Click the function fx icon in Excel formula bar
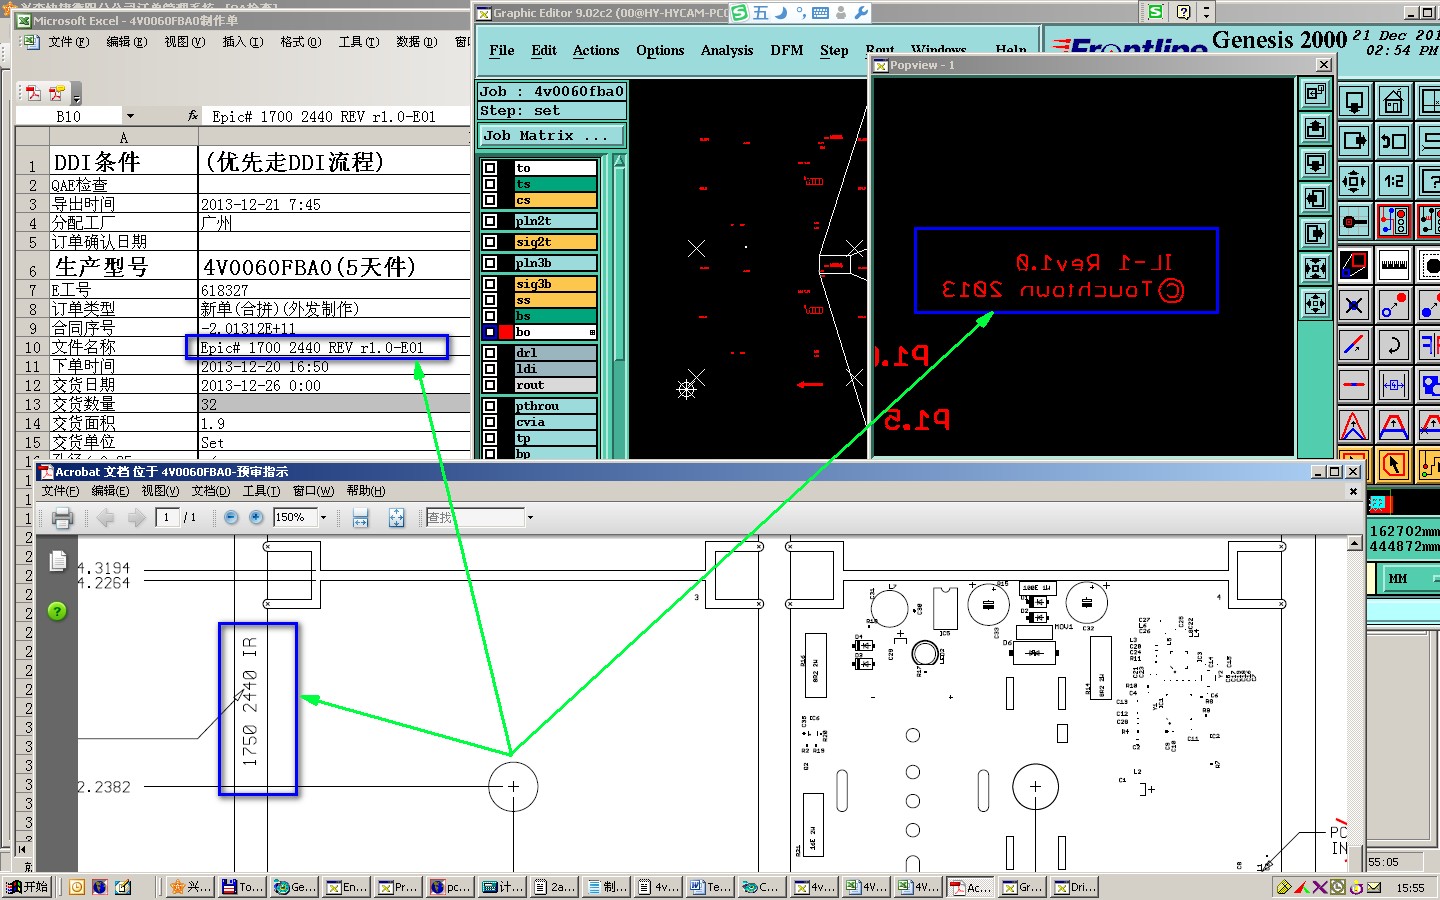 (193, 116)
